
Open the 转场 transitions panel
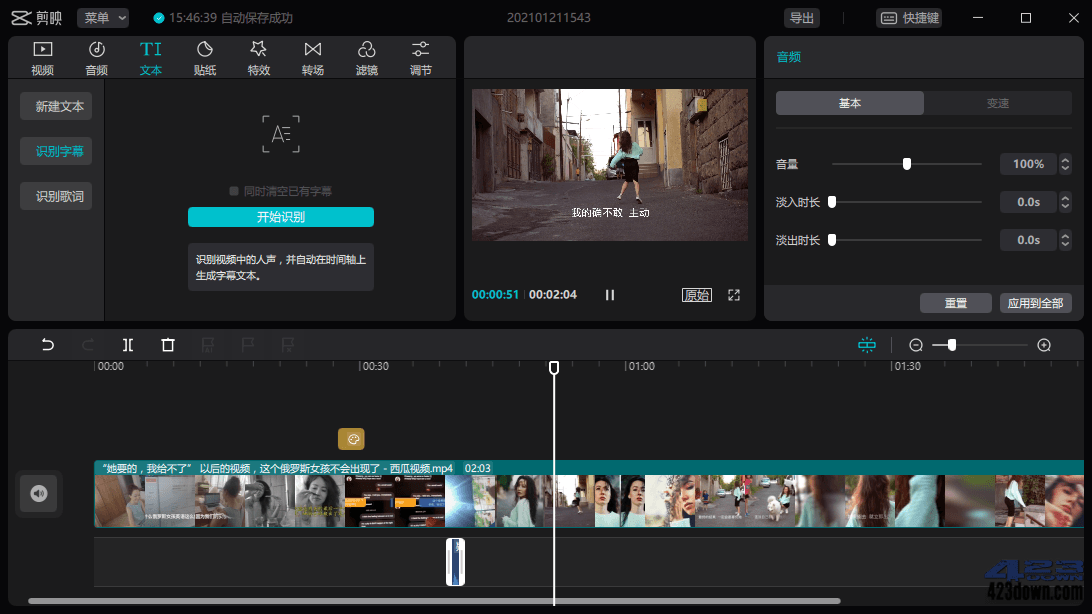(312, 56)
